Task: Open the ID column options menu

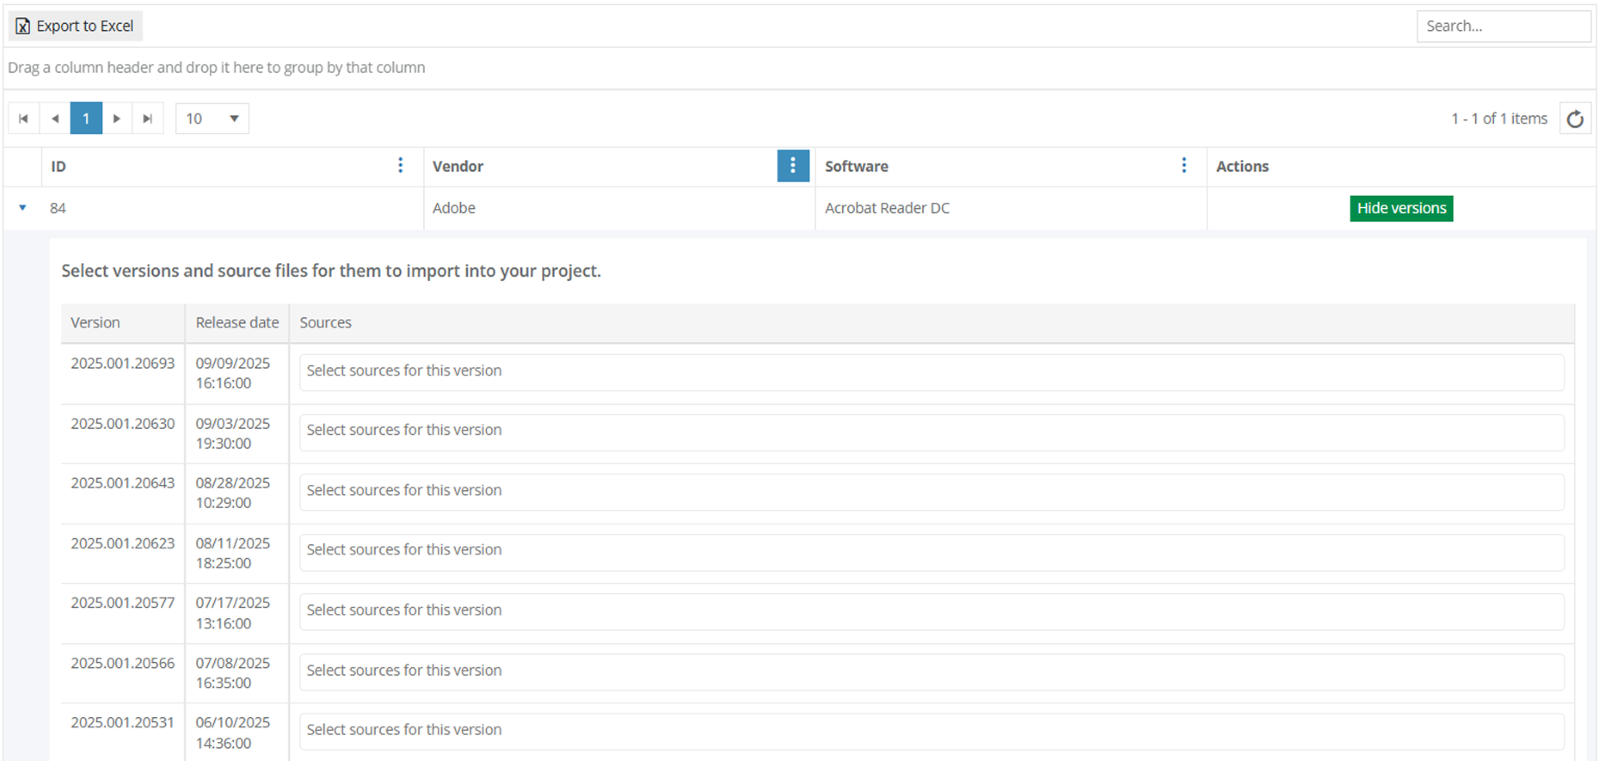Action: [401, 166]
